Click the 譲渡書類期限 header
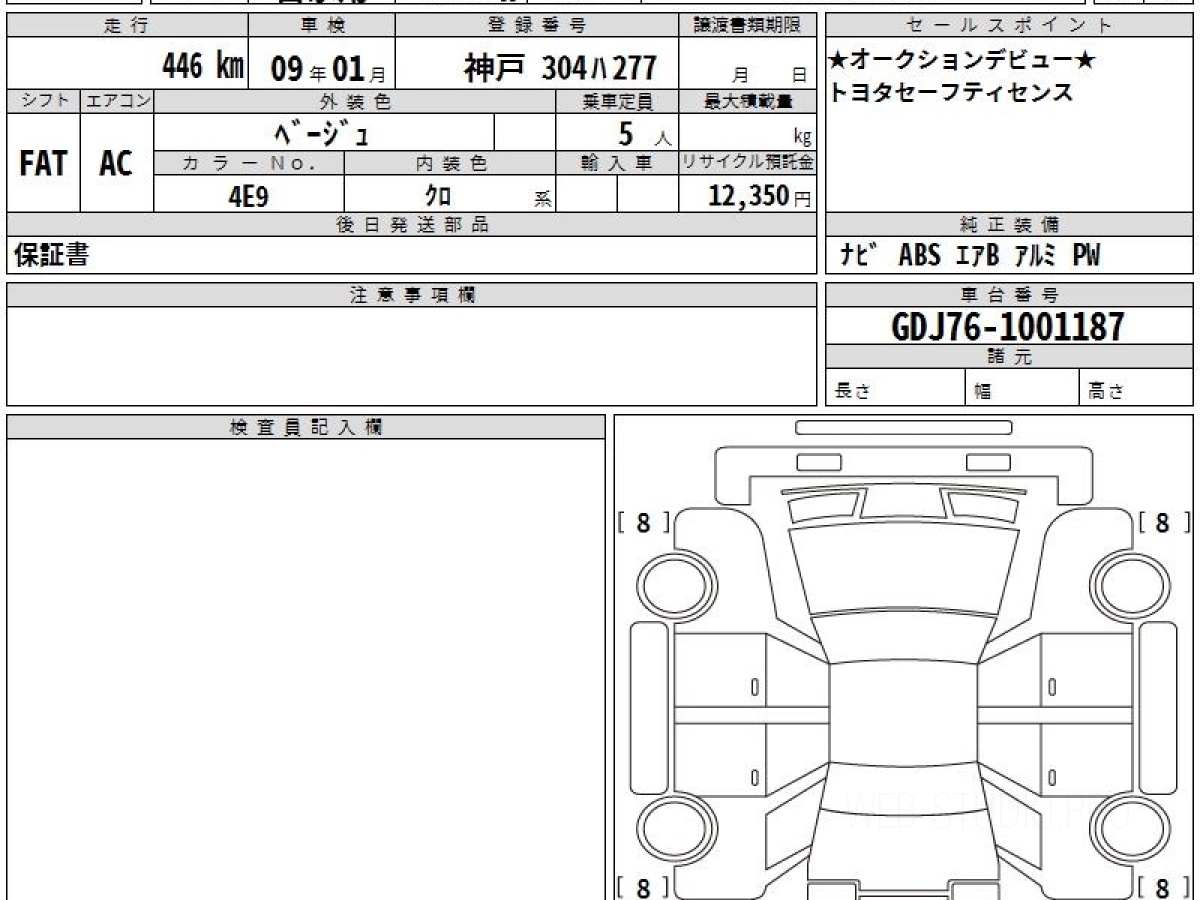The width and height of the screenshot is (1200, 900). pyautogui.click(x=748, y=26)
